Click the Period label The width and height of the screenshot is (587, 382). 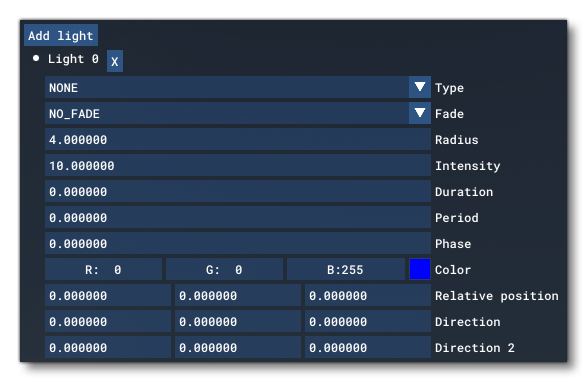click(x=457, y=218)
